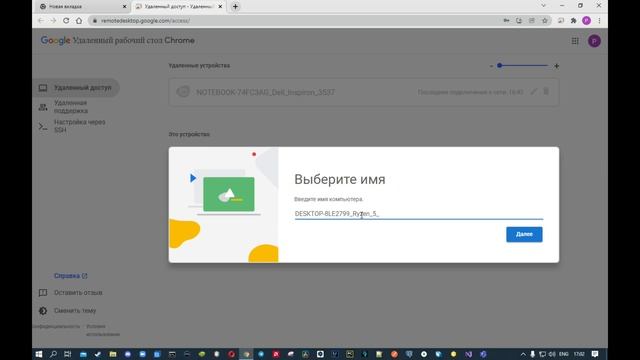Switch to the Новая вкладка tab

click(81, 7)
